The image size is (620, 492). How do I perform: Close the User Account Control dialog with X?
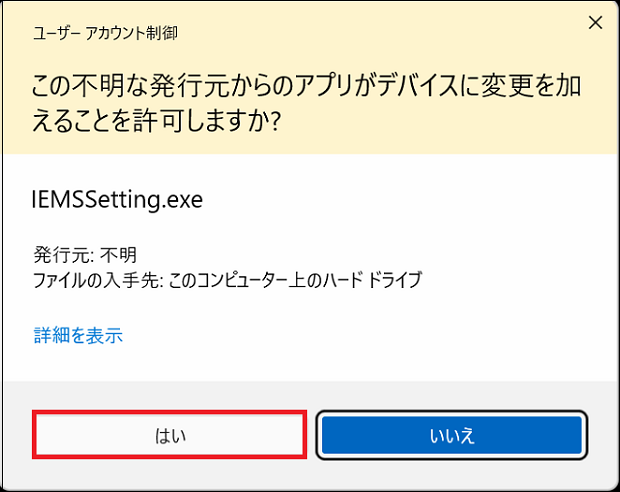595,23
